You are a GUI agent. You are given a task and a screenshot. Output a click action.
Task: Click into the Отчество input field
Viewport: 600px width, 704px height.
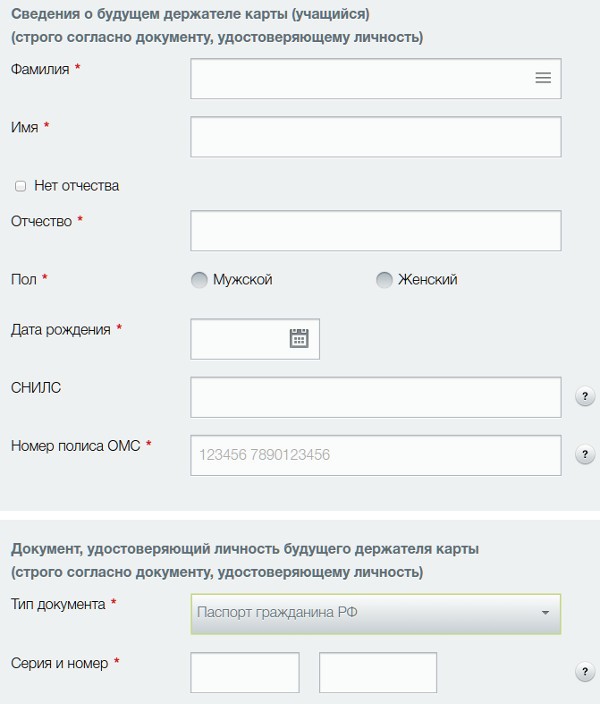pyautogui.click(x=376, y=231)
